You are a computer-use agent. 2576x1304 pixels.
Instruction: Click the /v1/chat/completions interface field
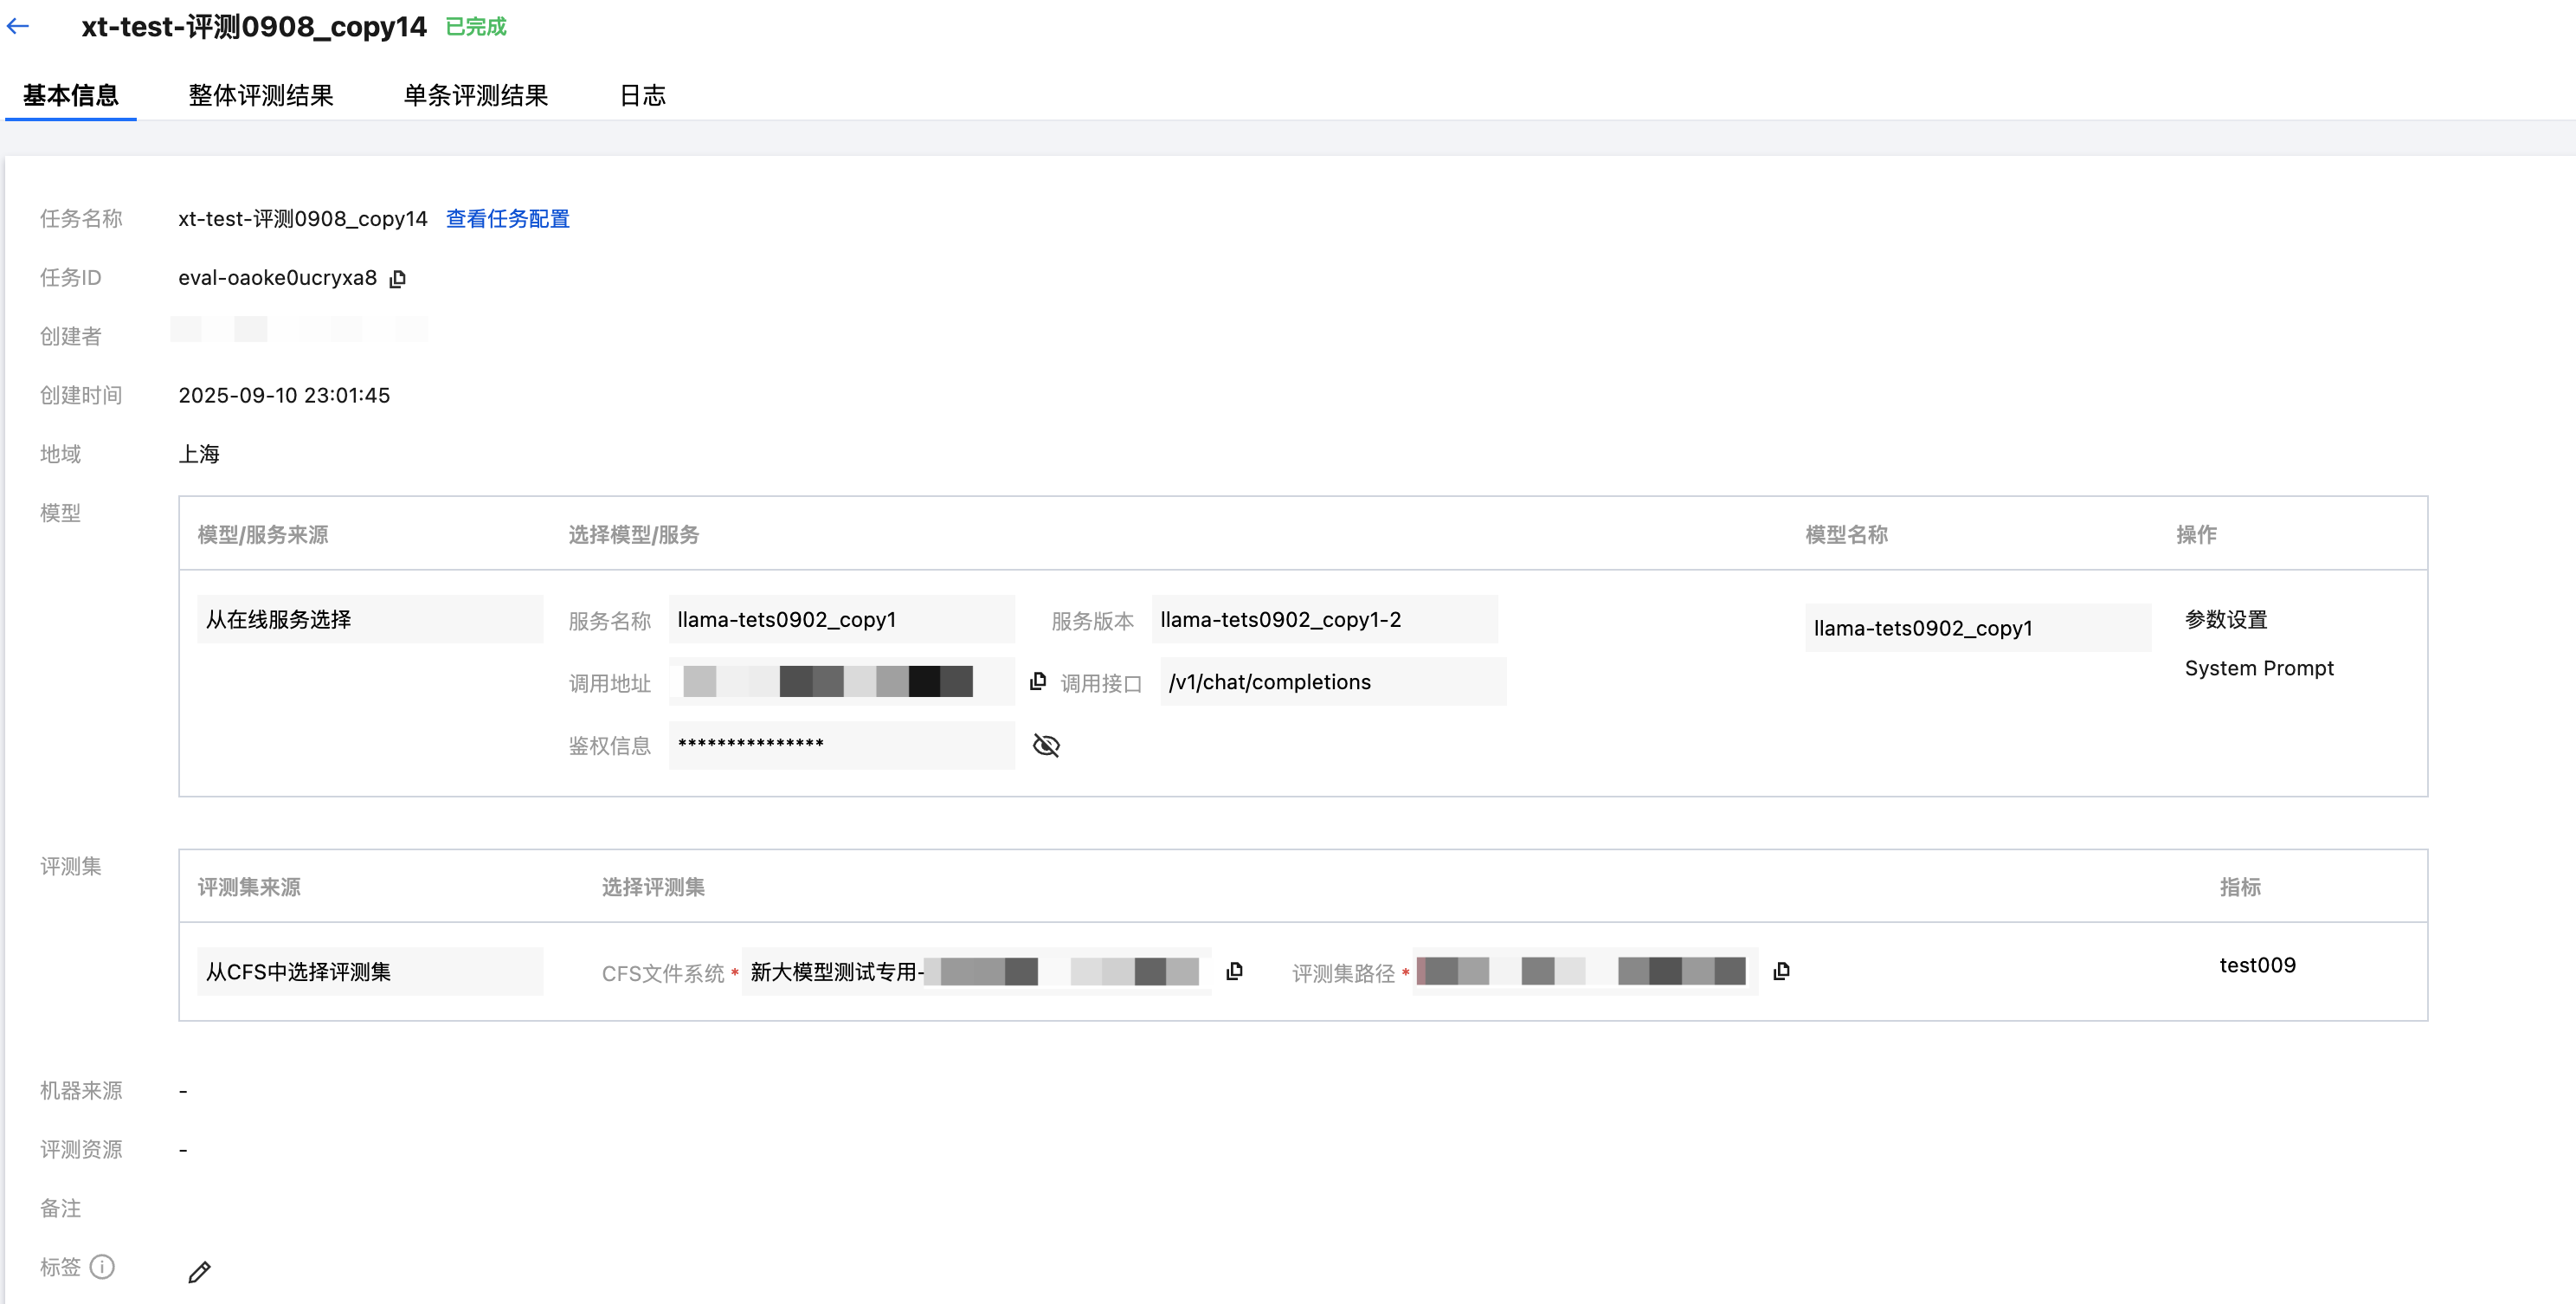coord(1331,682)
